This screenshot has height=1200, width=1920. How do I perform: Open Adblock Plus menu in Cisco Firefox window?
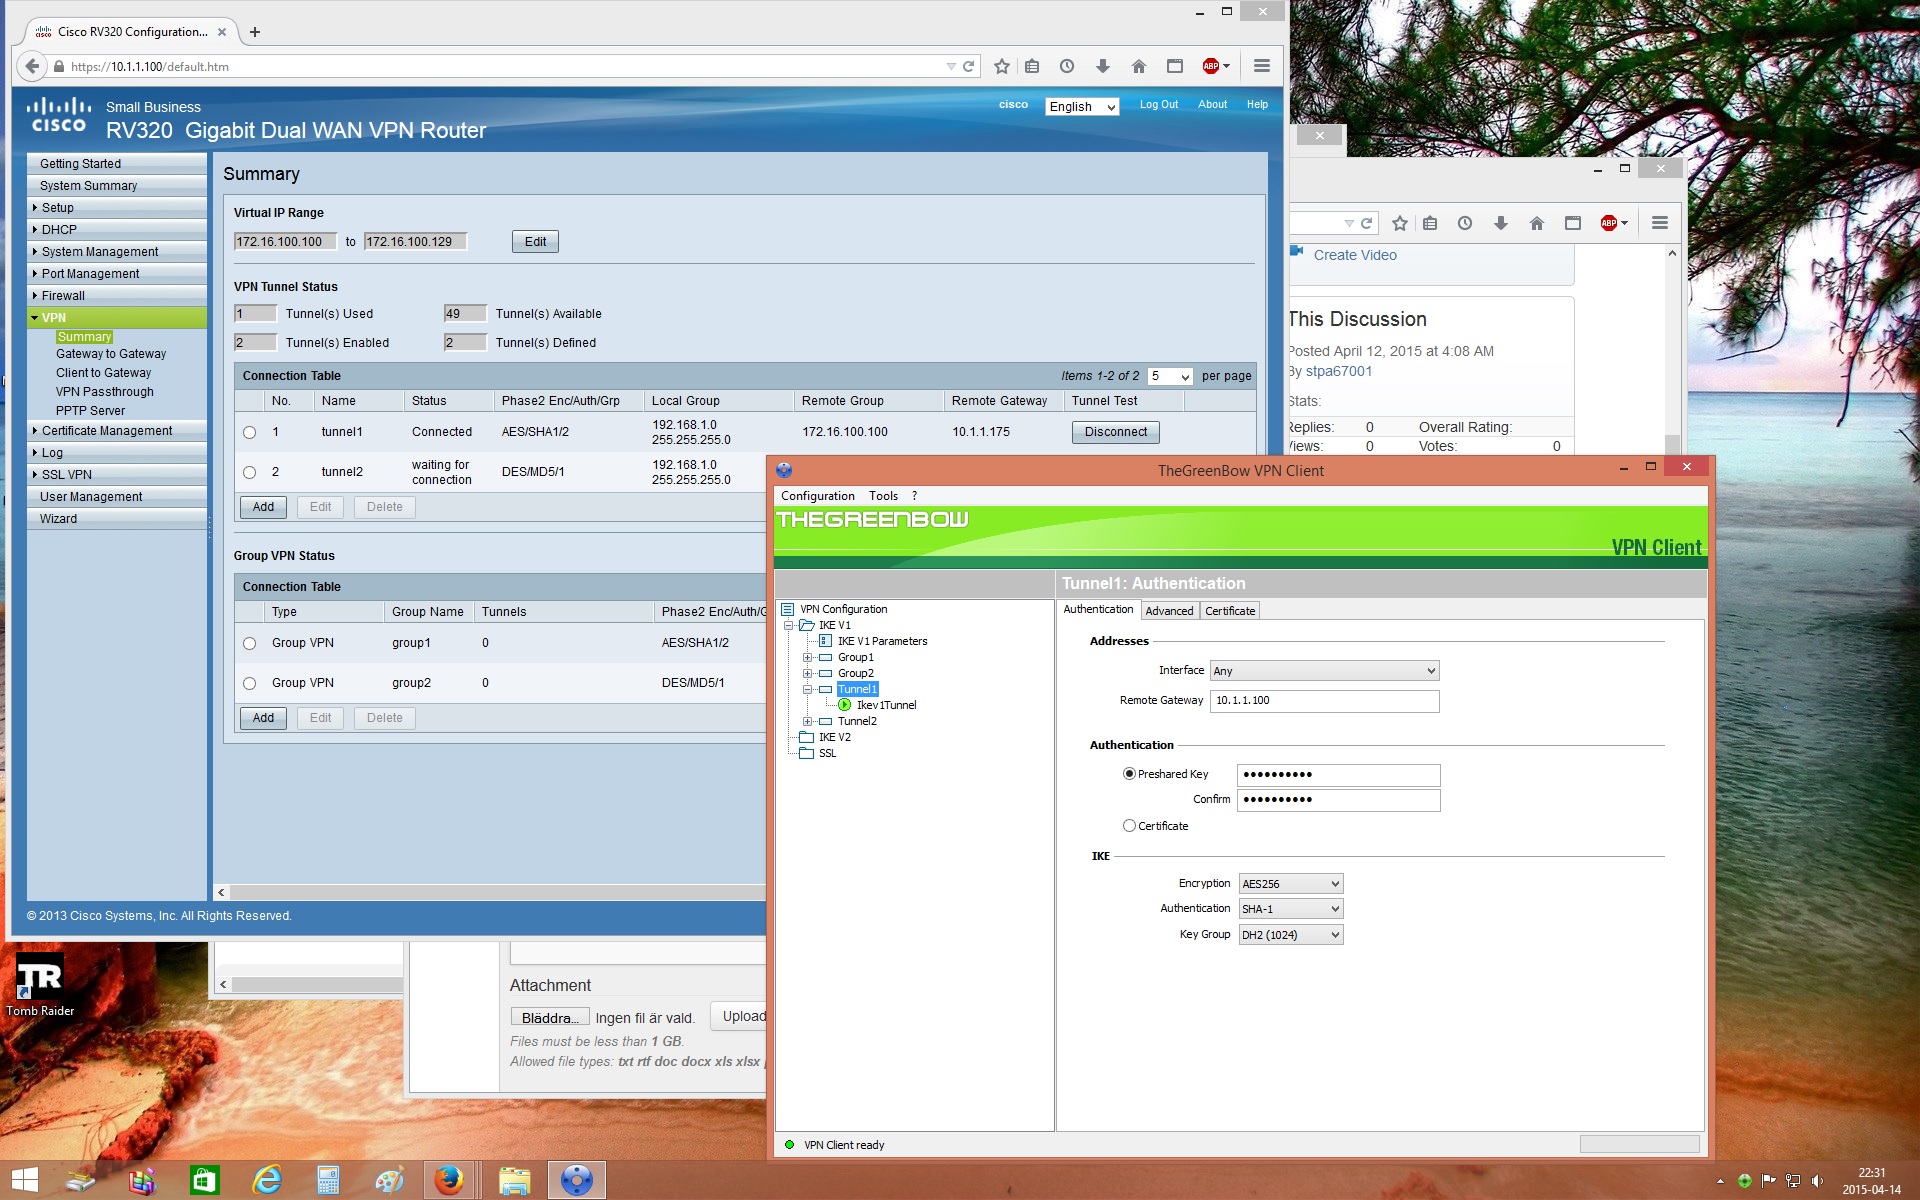click(x=1215, y=66)
